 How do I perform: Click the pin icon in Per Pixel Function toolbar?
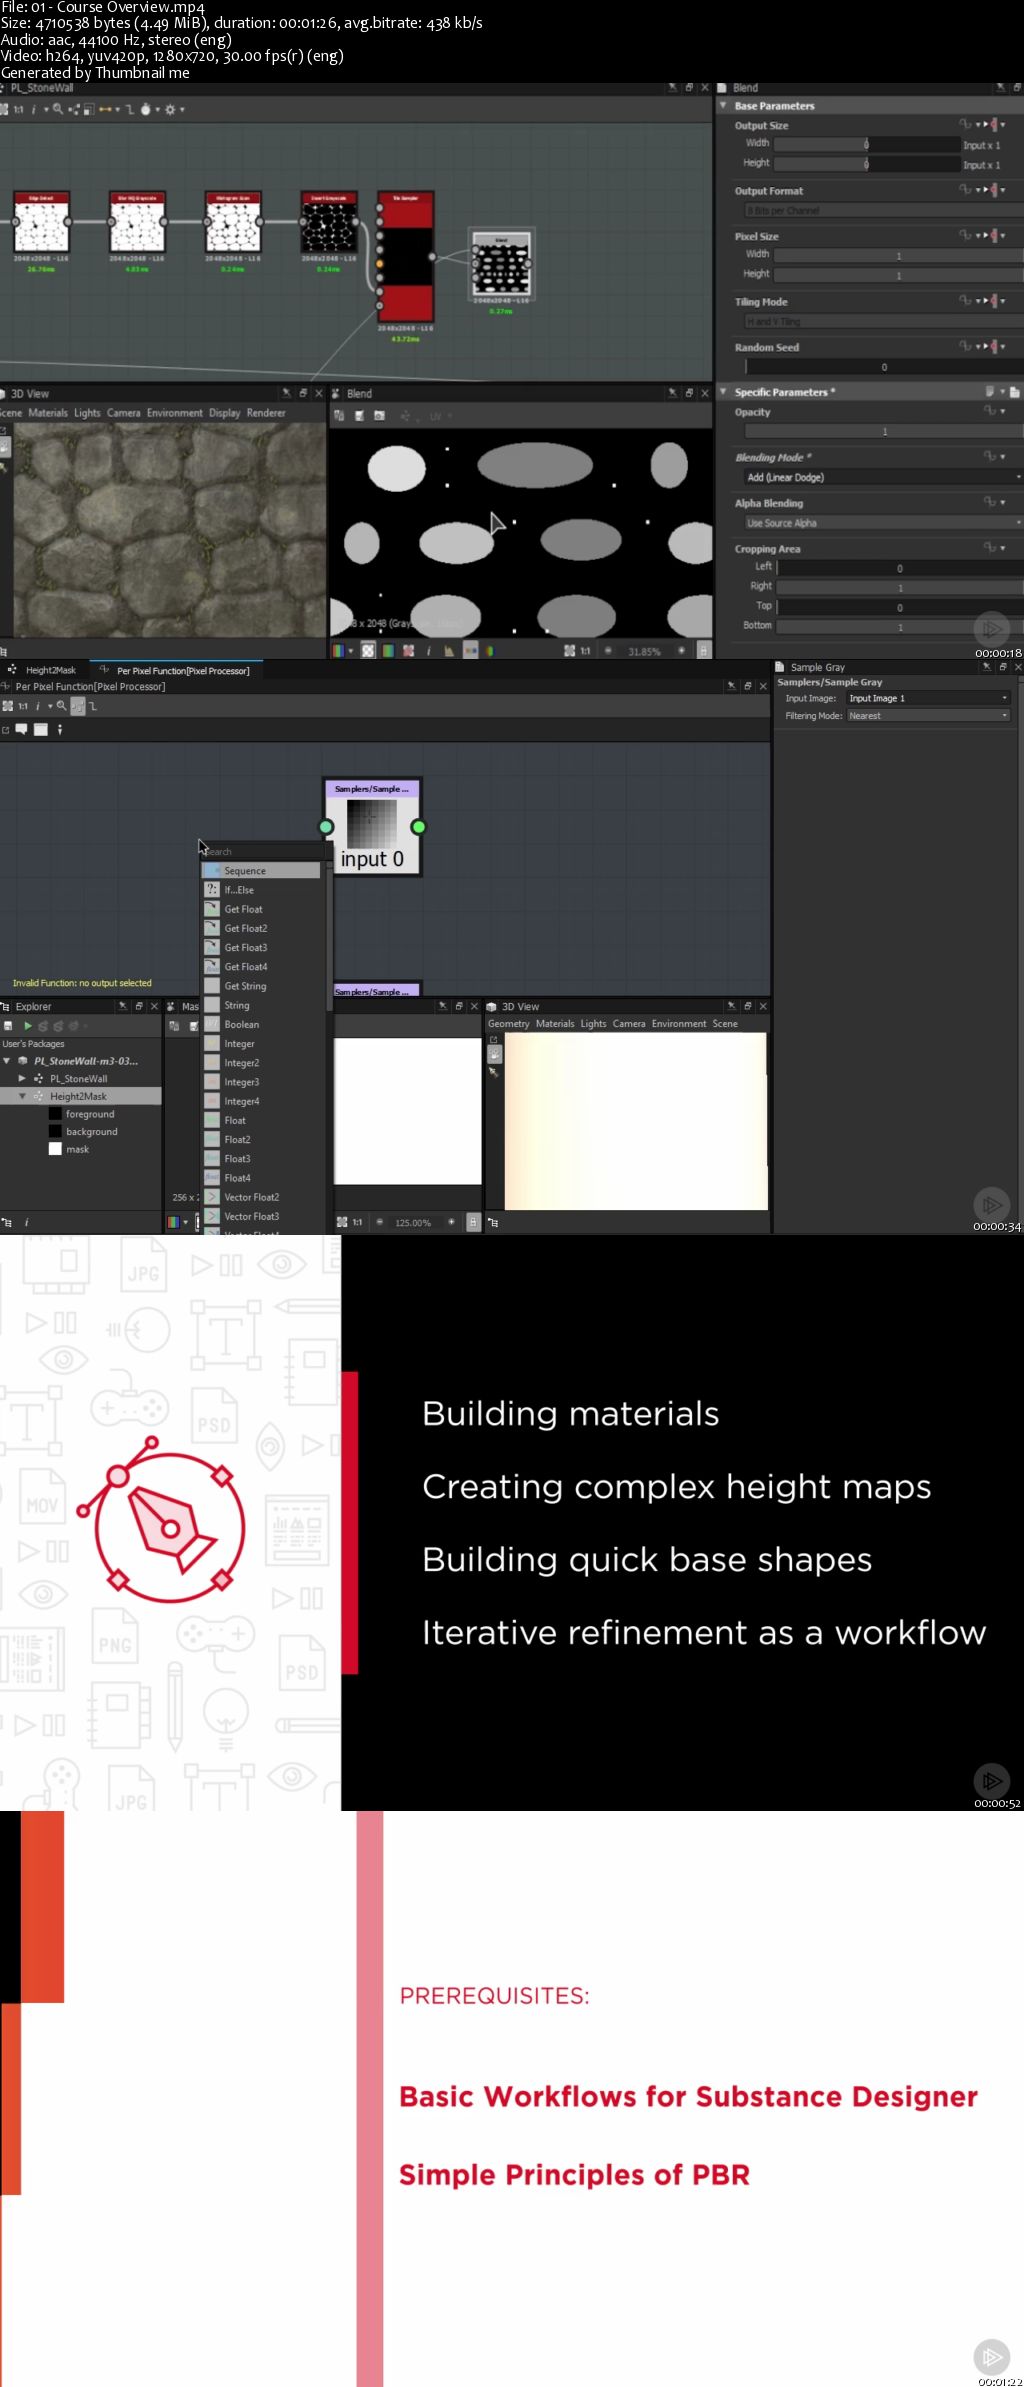coord(60,729)
